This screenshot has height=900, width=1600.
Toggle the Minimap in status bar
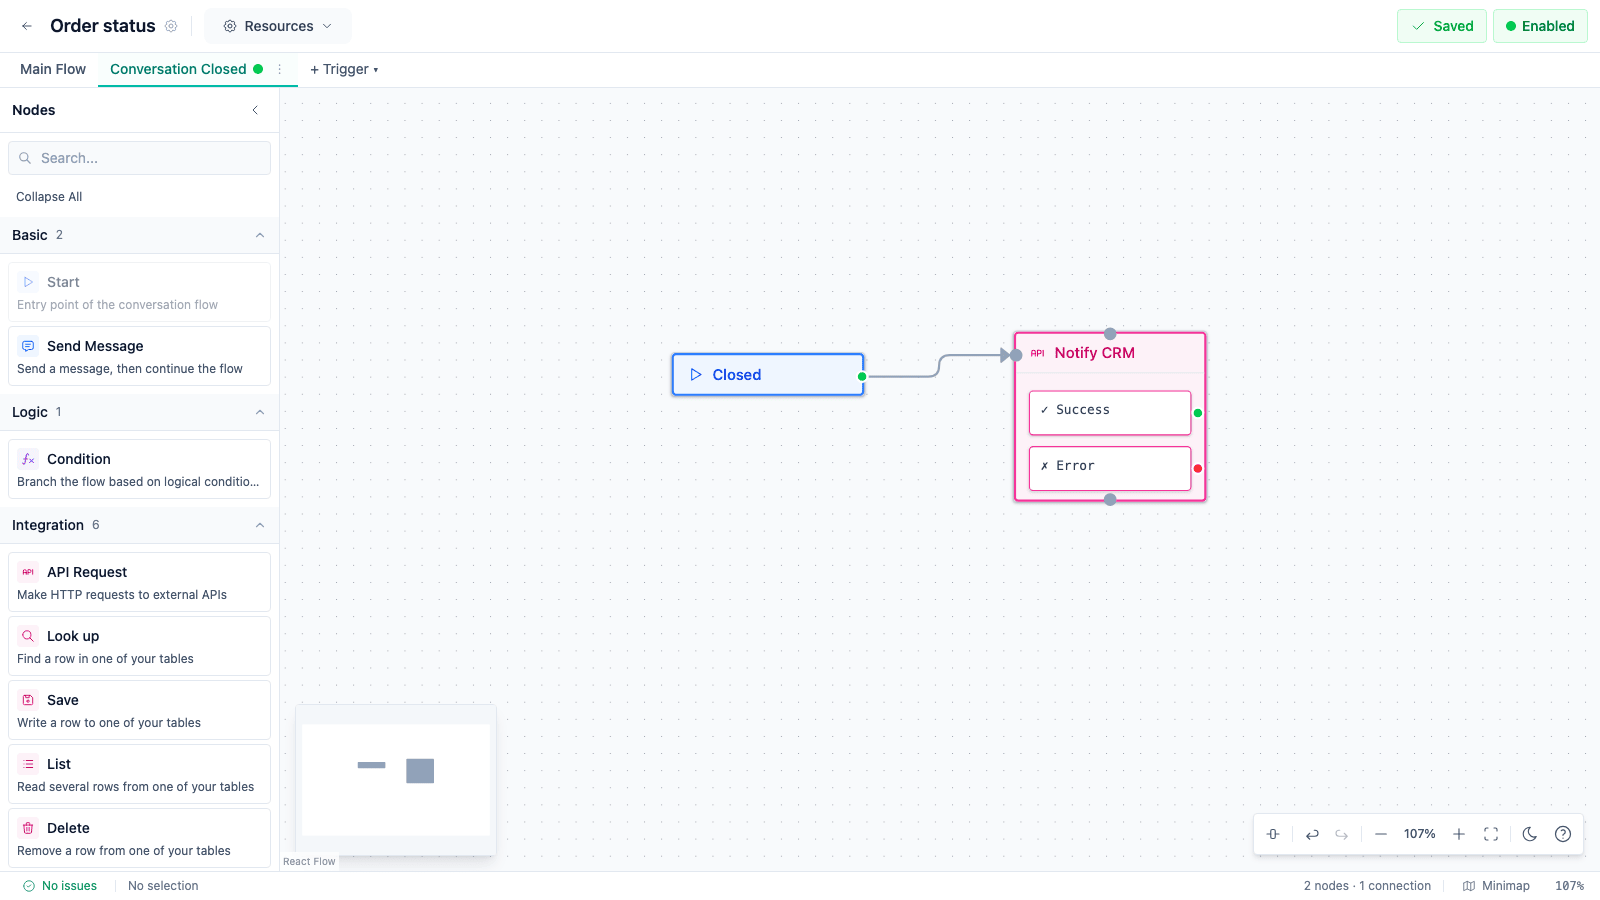[x=1496, y=886]
